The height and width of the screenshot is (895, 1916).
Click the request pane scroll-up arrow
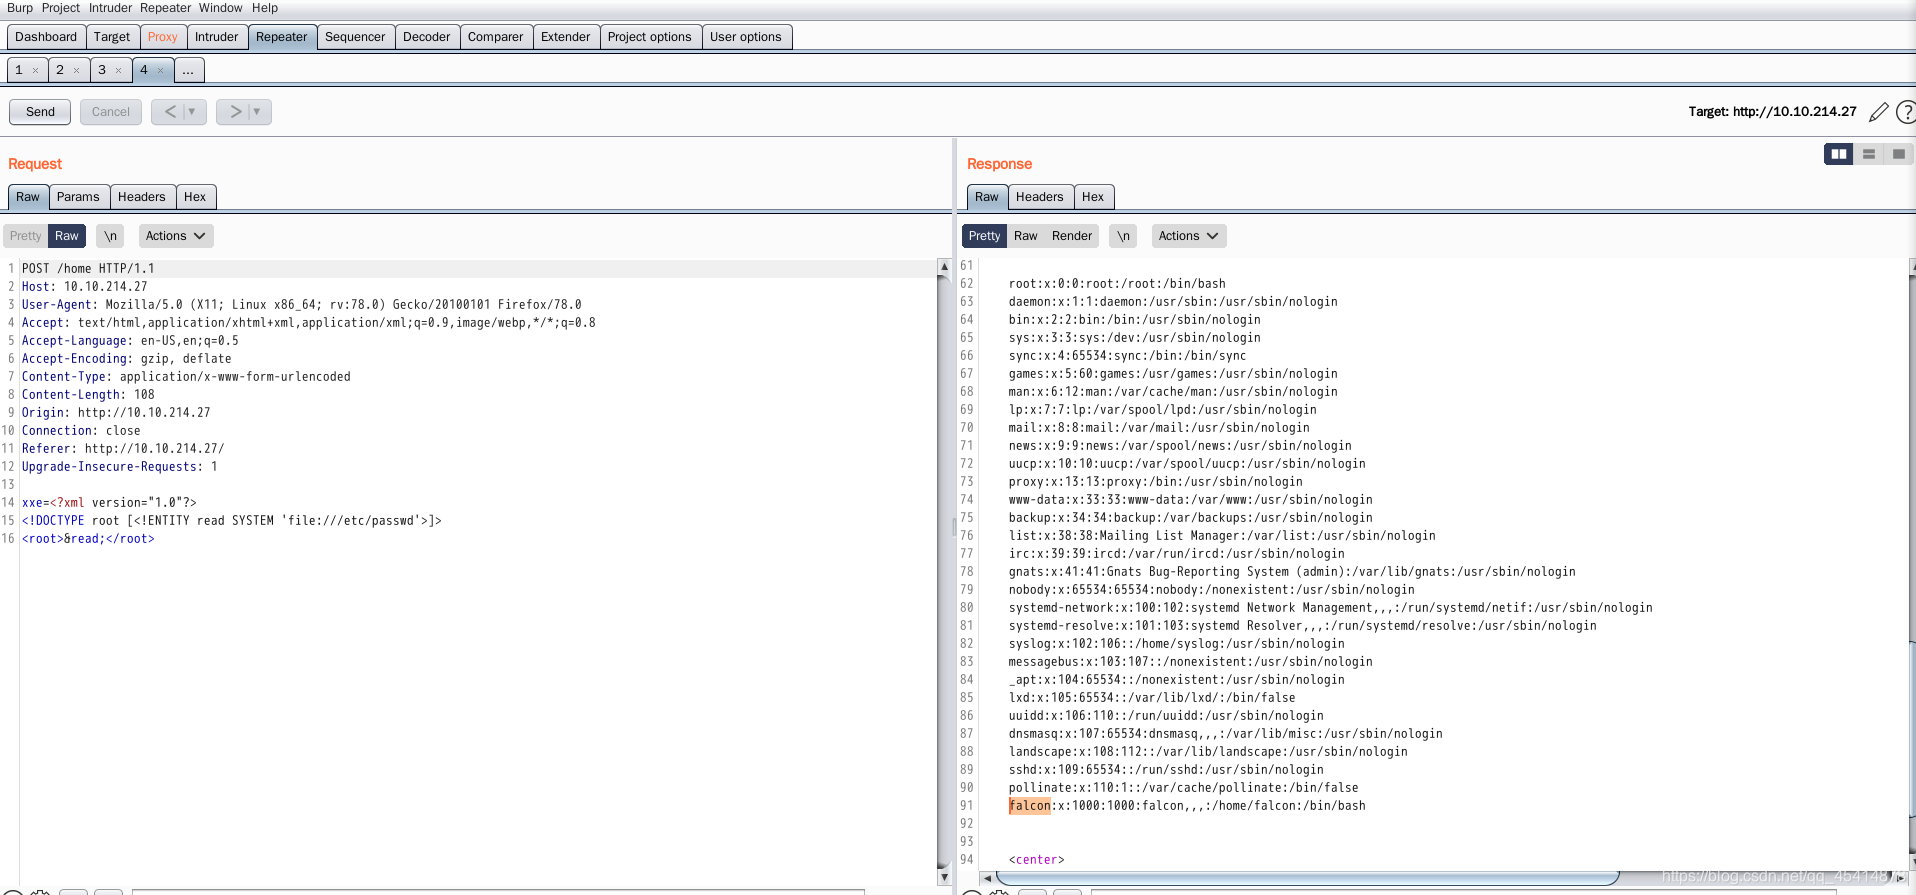944,267
